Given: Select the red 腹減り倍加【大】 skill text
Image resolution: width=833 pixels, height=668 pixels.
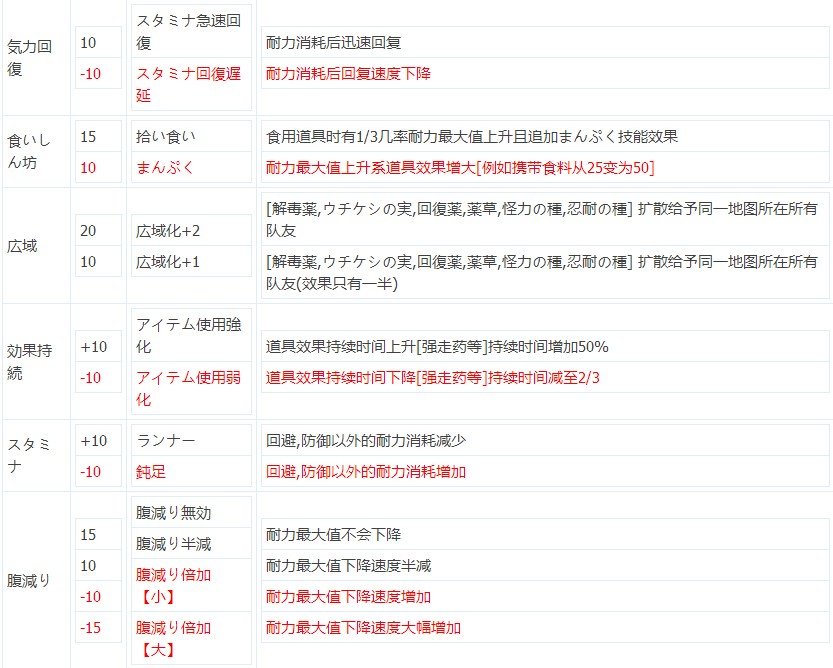Looking at the screenshot, I should 173,639.
